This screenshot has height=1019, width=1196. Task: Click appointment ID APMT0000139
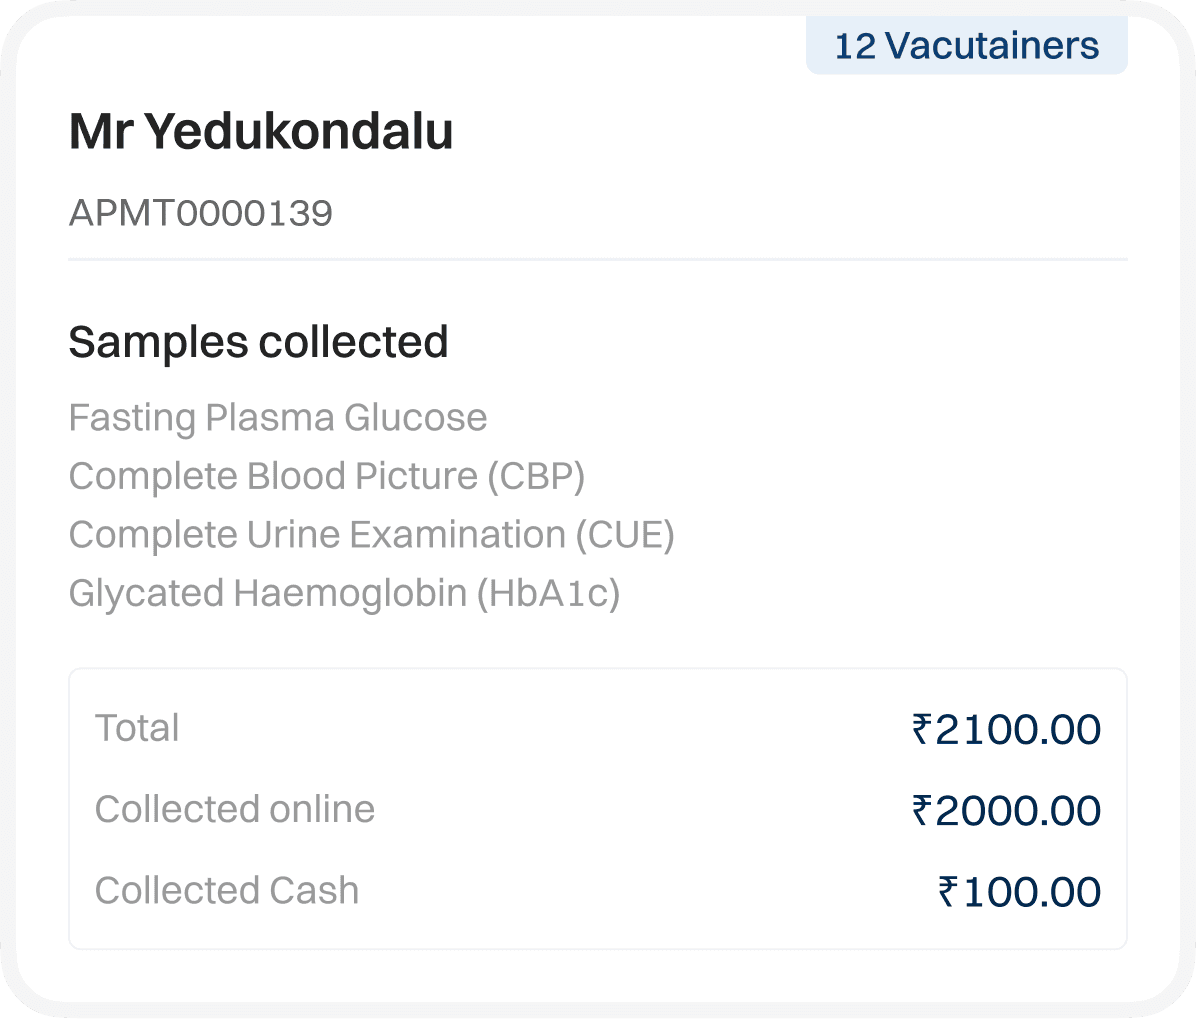pyautogui.click(x=200, y=213)
